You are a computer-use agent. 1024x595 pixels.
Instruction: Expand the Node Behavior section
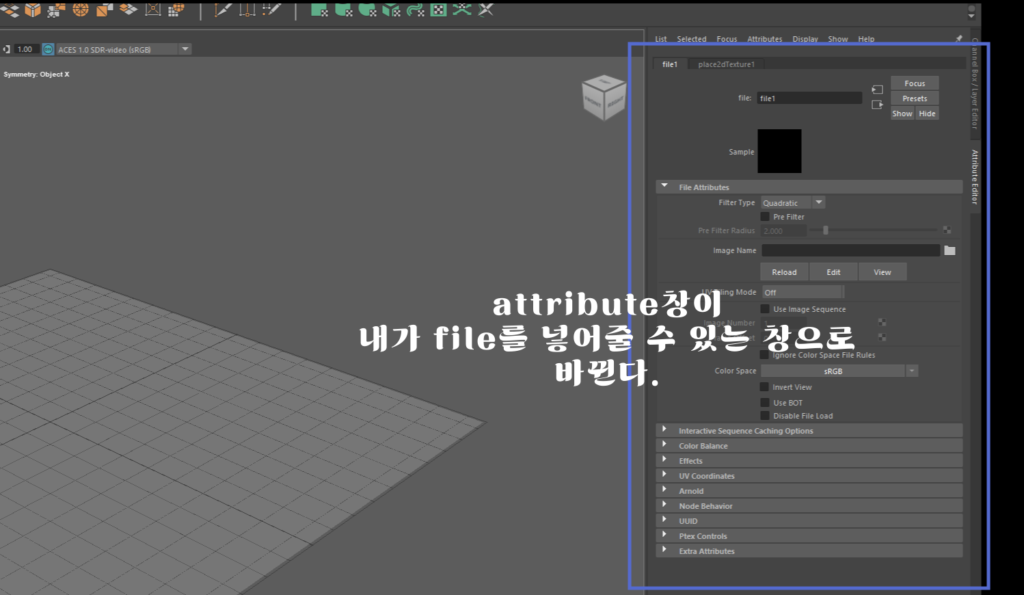tap(809, 506)
